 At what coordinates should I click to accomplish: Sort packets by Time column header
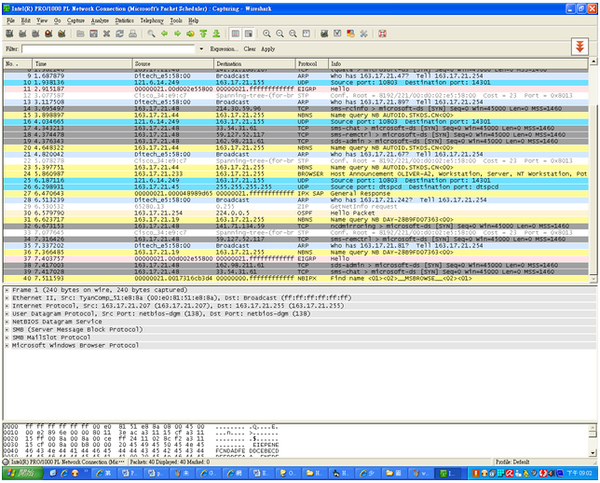(x=82, y=64)
